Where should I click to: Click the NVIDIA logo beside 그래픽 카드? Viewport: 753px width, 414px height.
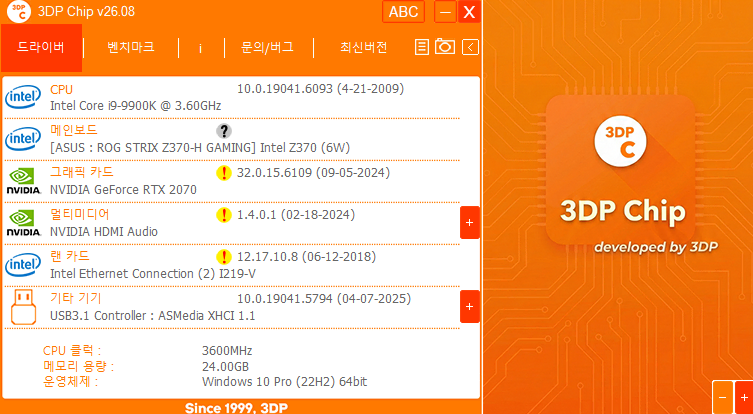[x=23, y=181]
